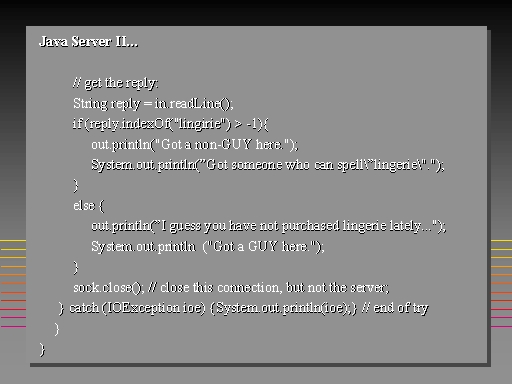512x384 pixels.
Task: Click the if reply.indexOf("lingirie") condition line
Action: 170,124
